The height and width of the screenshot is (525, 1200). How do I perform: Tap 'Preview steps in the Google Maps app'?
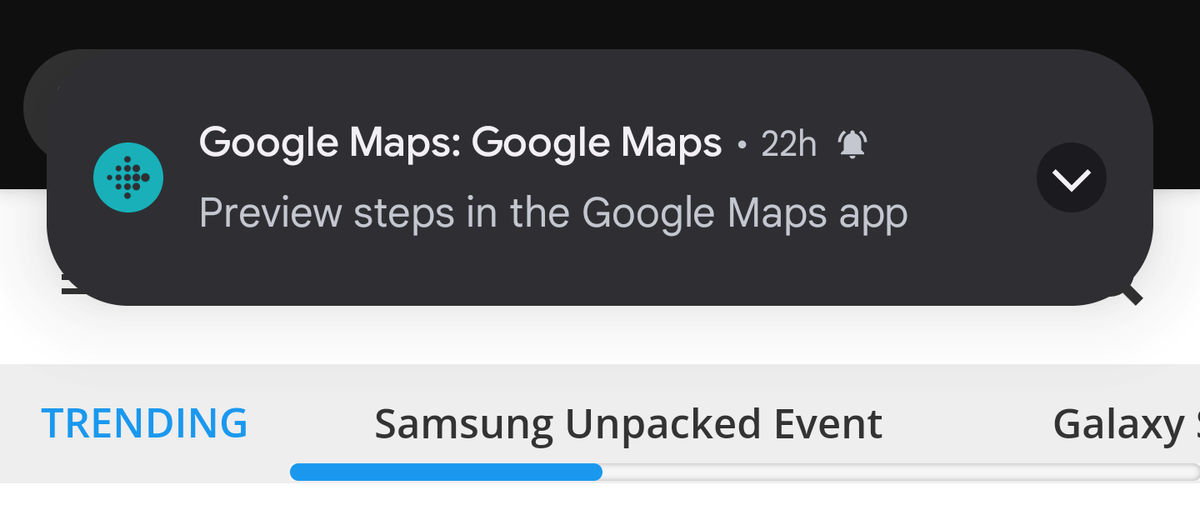click(x=553, y=213)
